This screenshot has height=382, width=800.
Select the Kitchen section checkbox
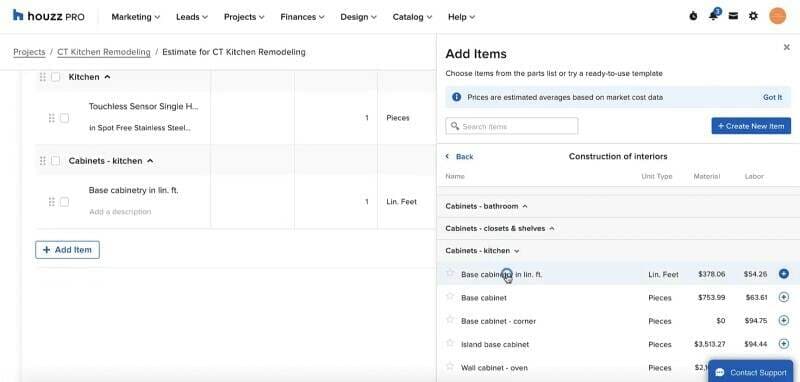point(56,77)
